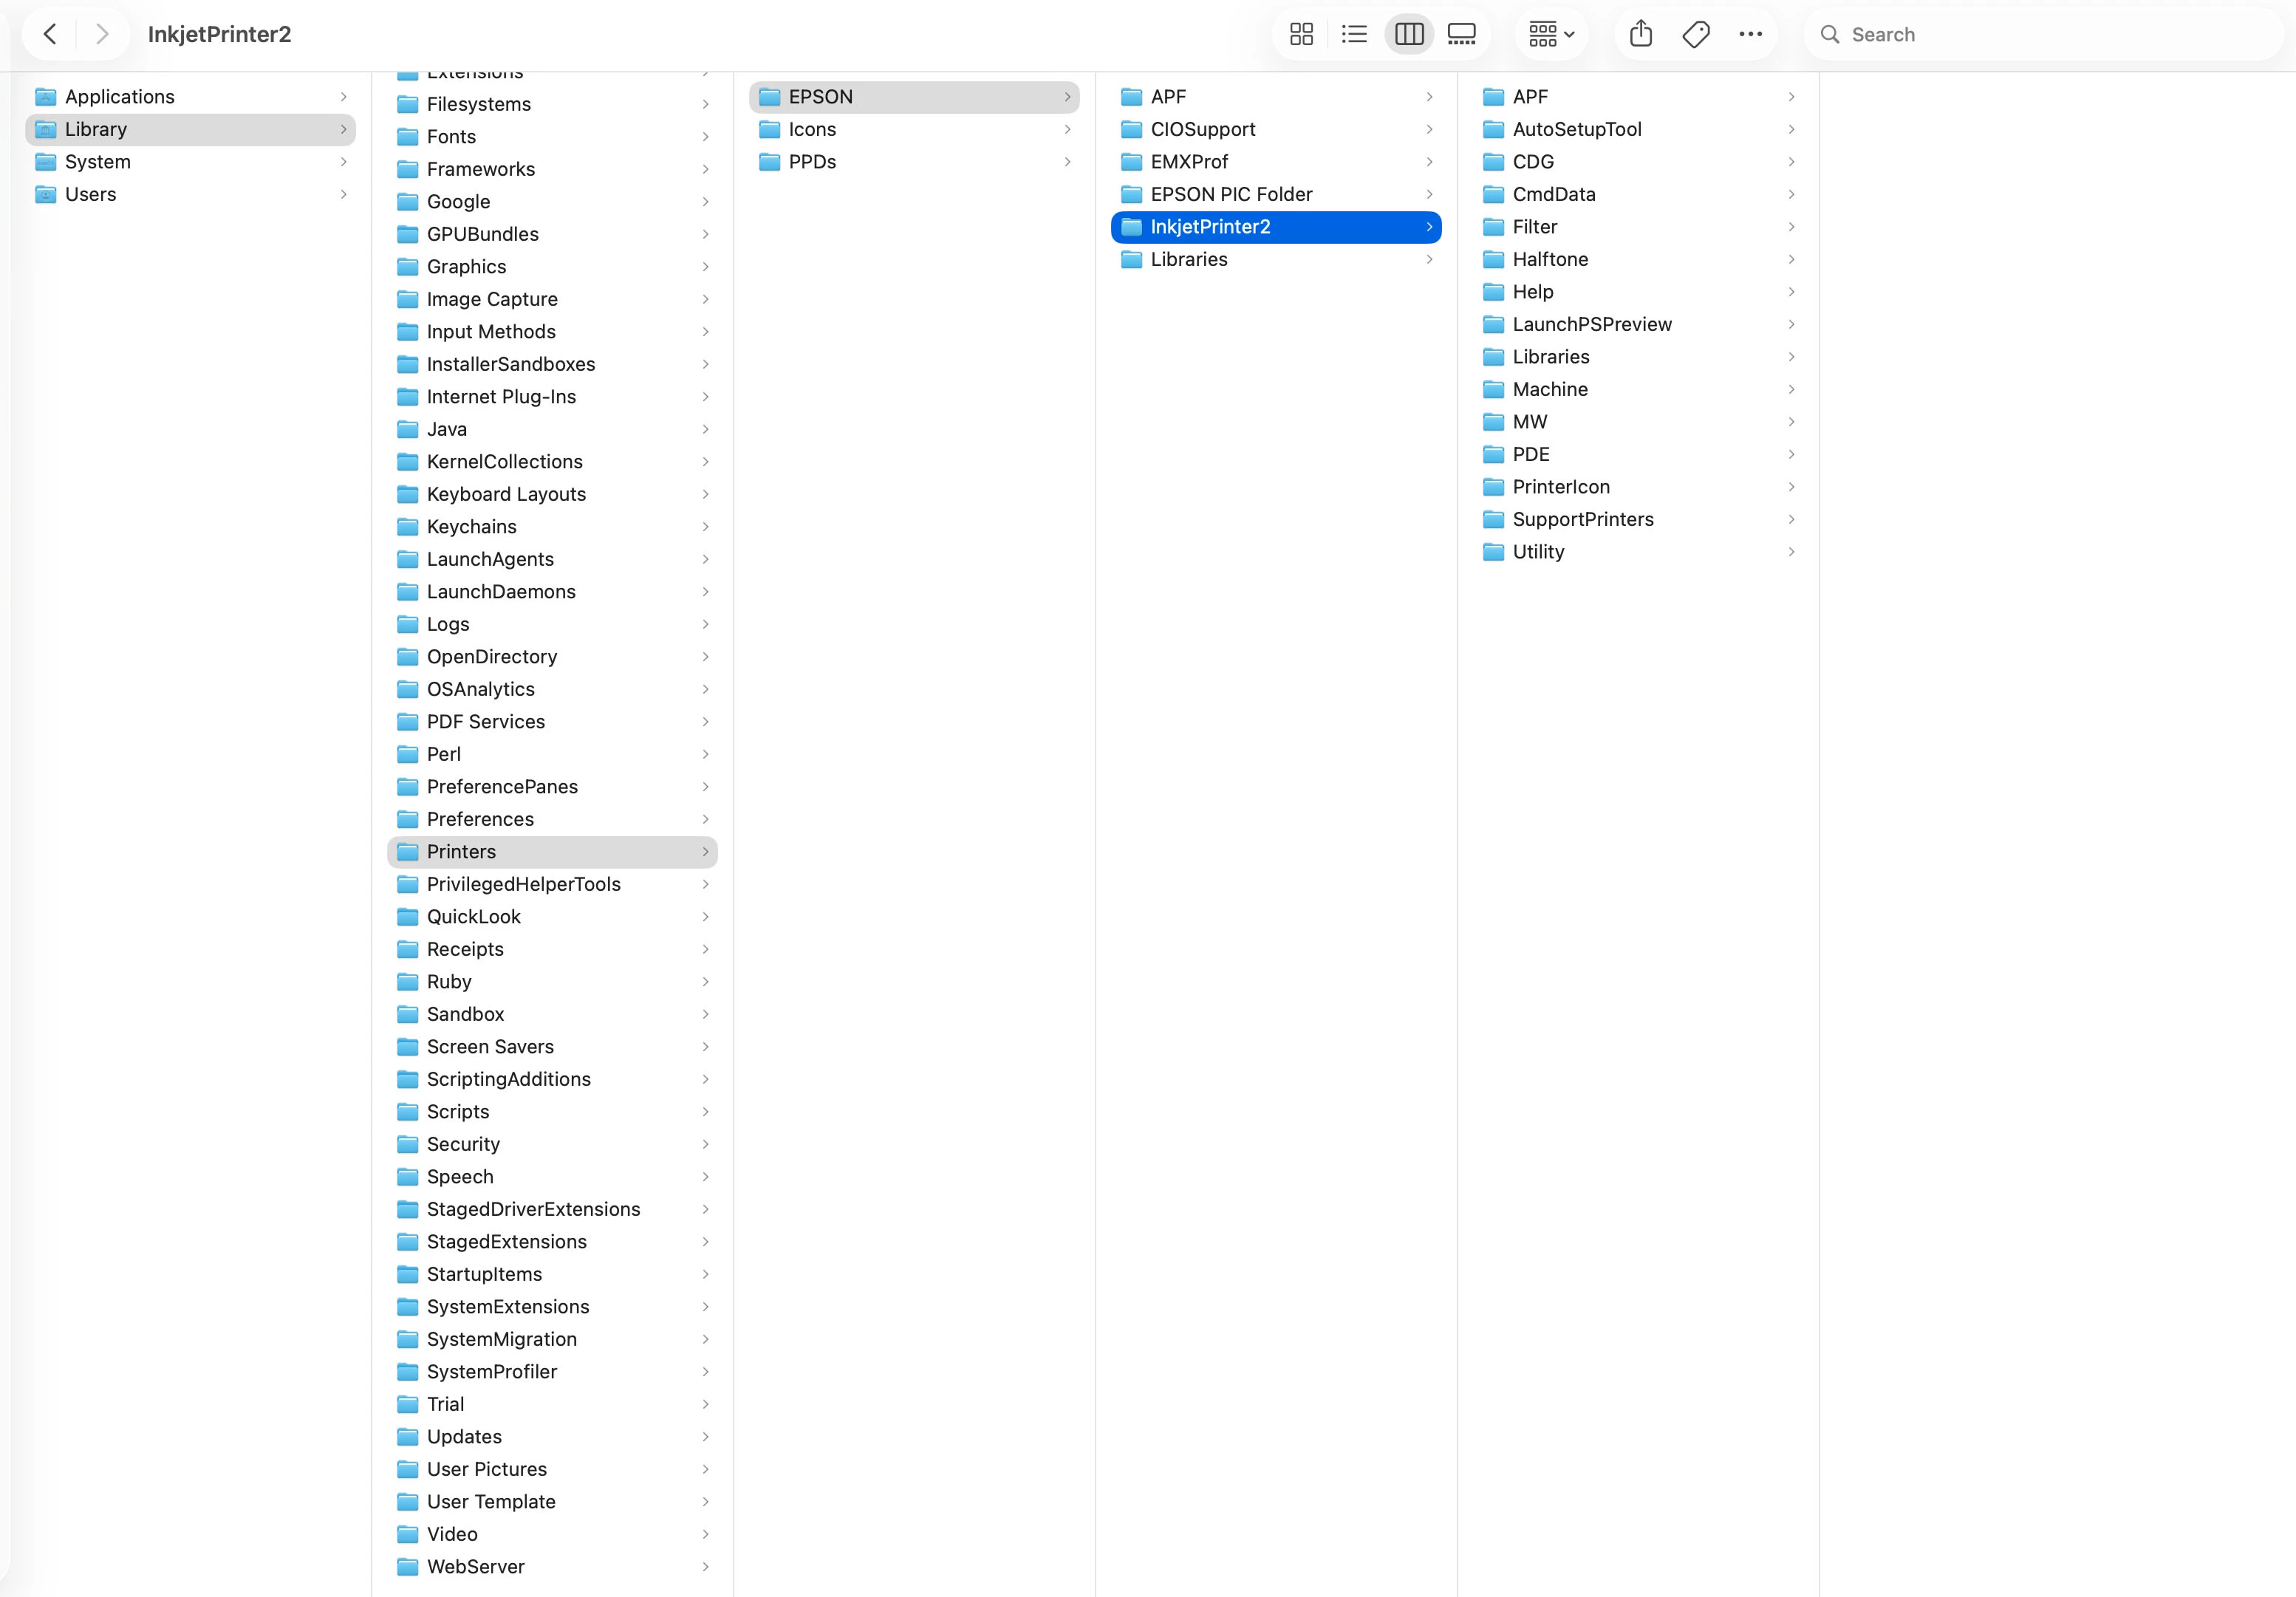Expand the AutoSetupTool folder chevron
The image size is (2296, 1597).
(x=1791, y=130)
